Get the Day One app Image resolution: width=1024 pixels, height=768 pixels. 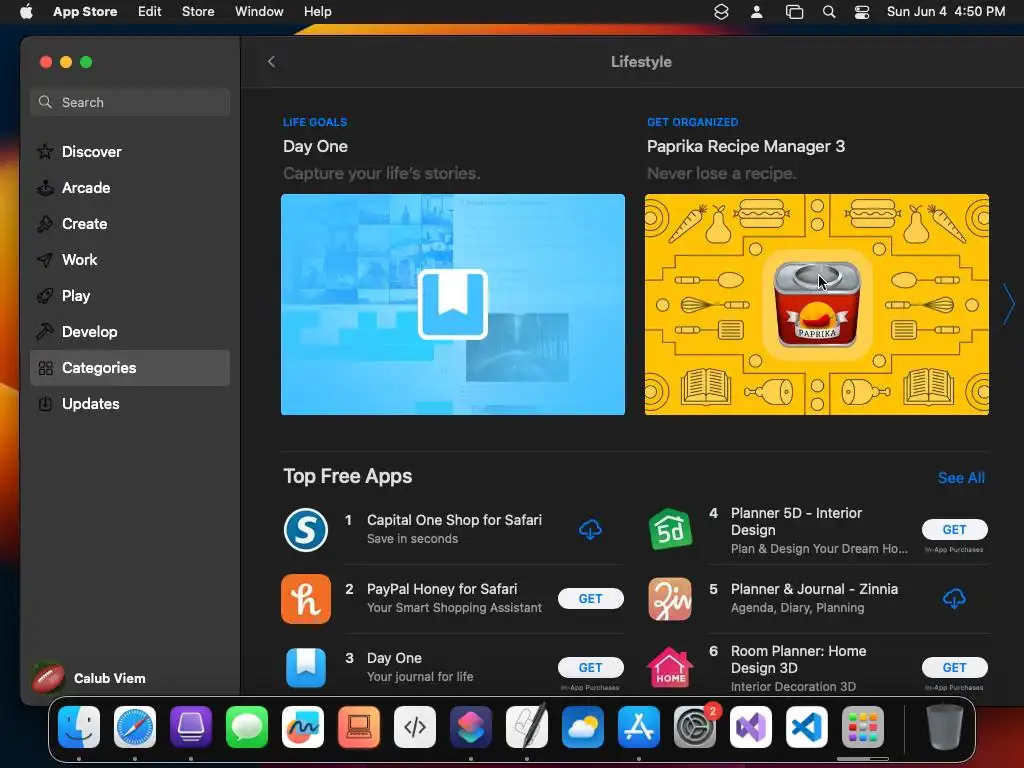[x=590, y=667]
